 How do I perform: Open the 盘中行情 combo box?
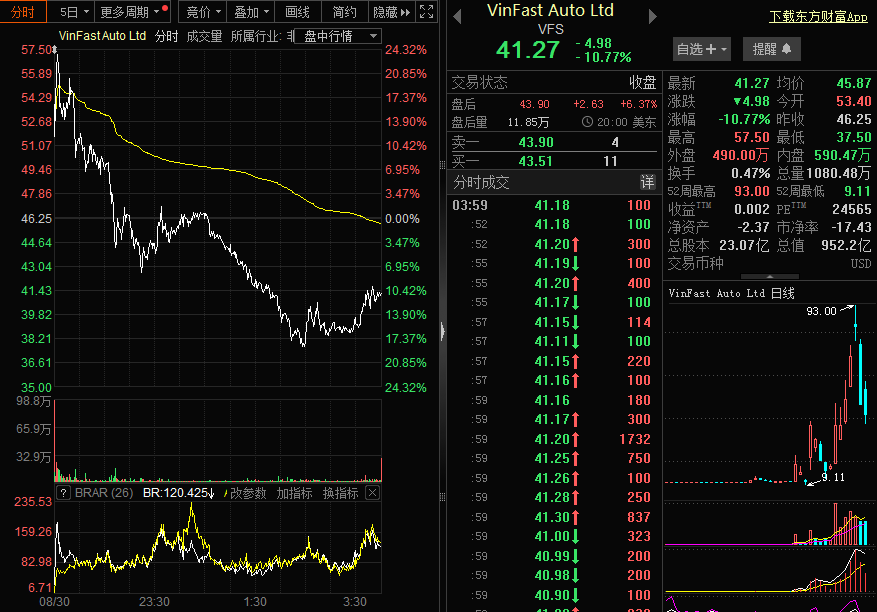[x=338, y=36]
